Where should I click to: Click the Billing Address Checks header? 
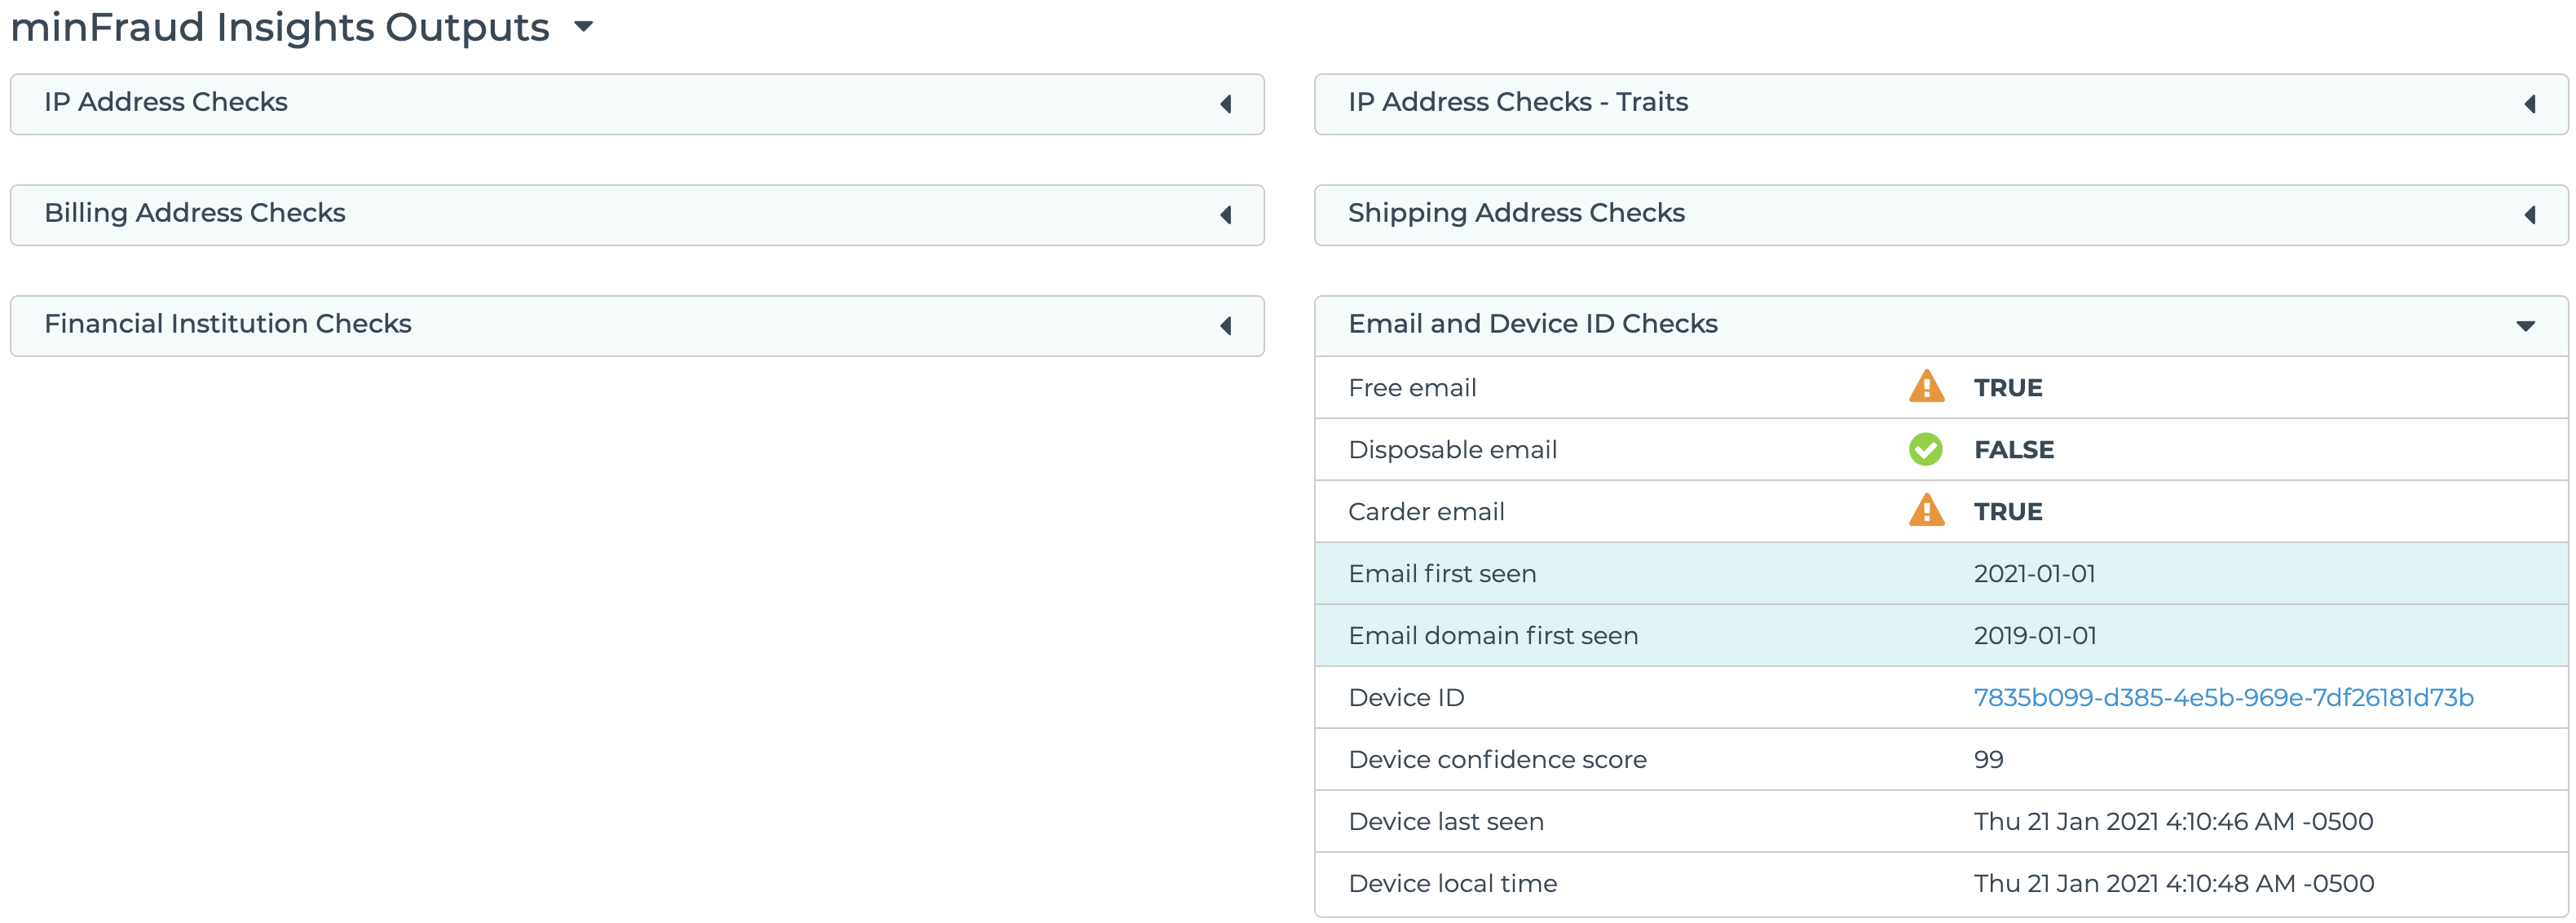195,213
